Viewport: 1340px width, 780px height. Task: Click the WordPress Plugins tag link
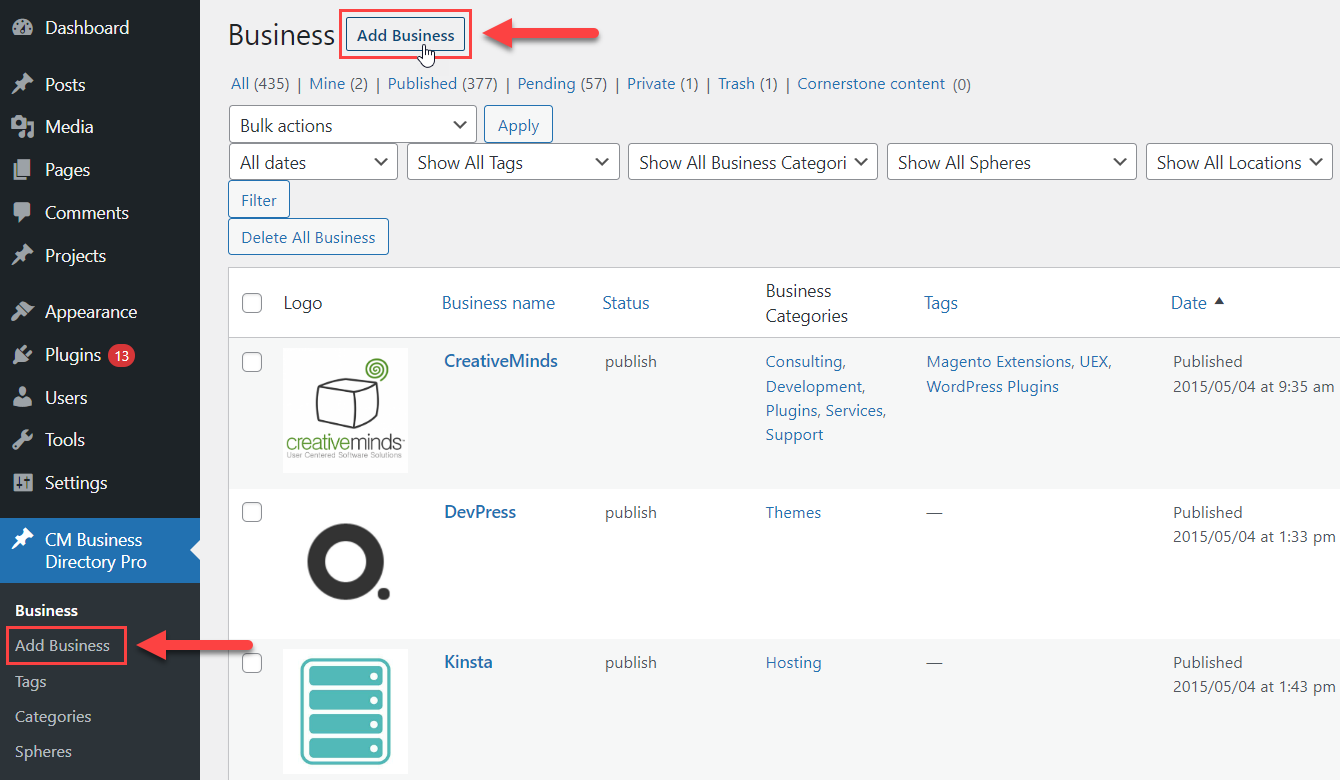[992, 386]
